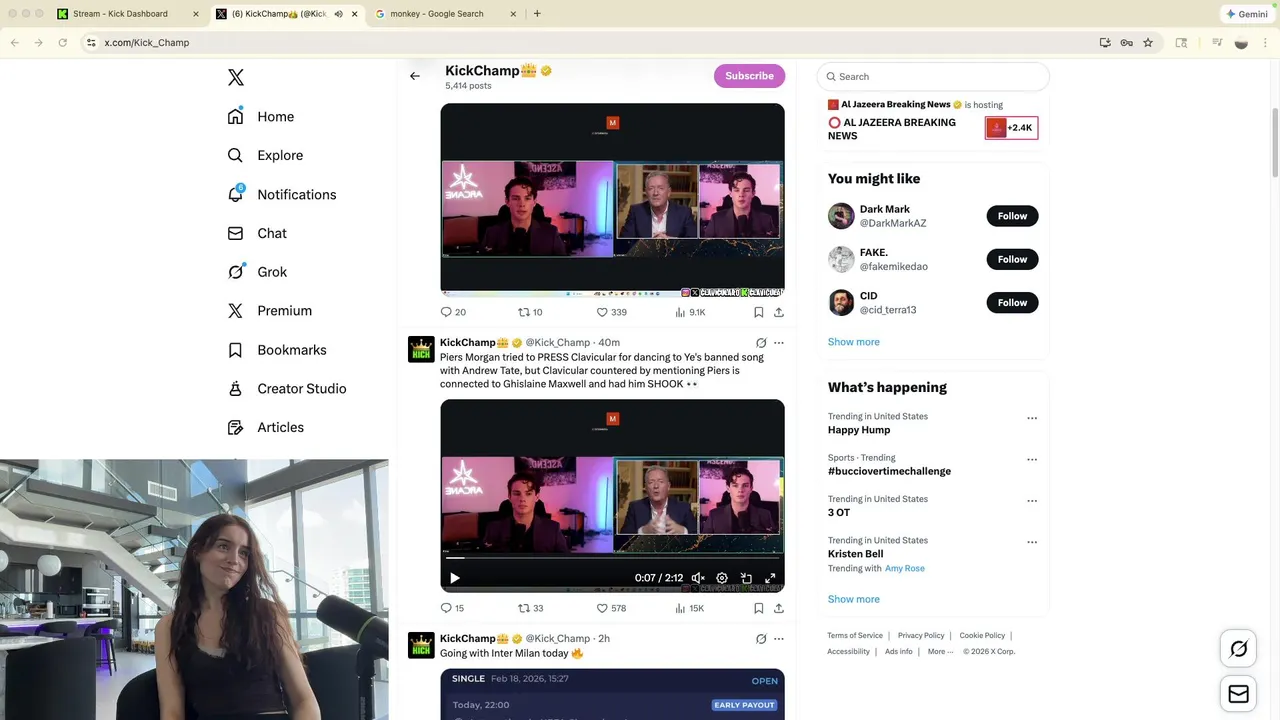Click Grok icon on 40m post
This screenshot has height=720, width=1280.
[761, 343]
